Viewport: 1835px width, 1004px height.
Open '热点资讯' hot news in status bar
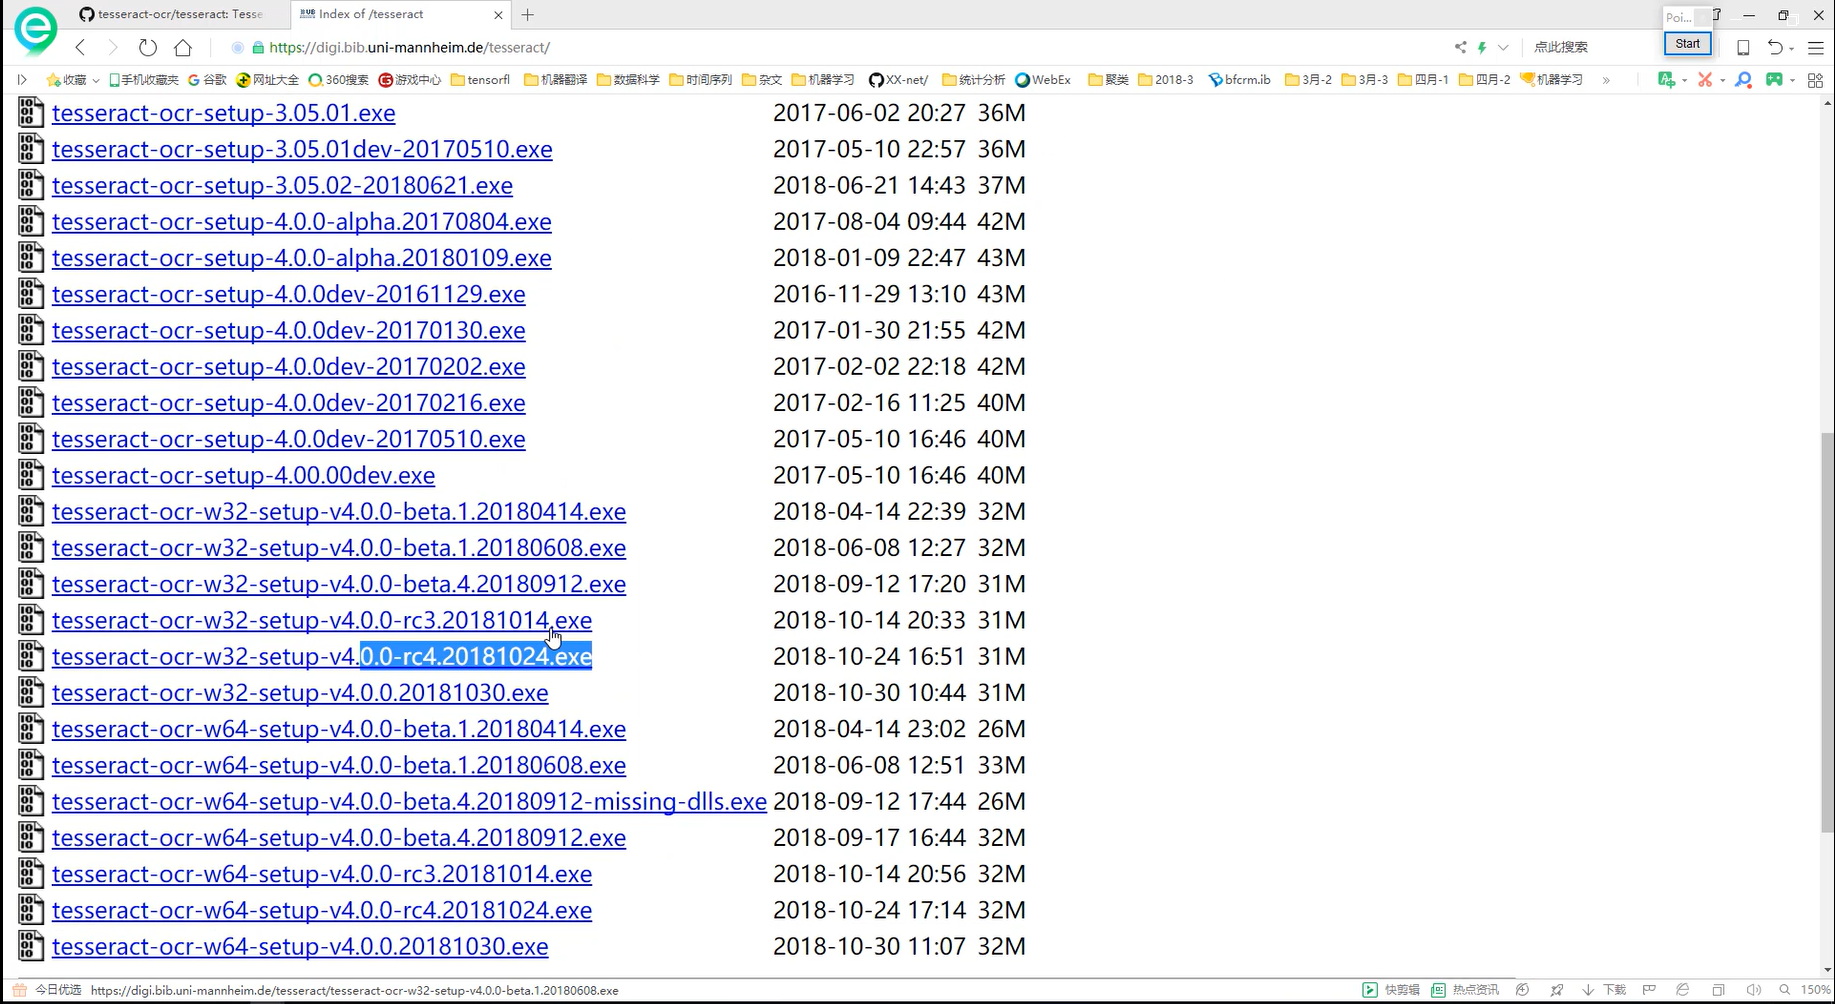[1465, 990]
